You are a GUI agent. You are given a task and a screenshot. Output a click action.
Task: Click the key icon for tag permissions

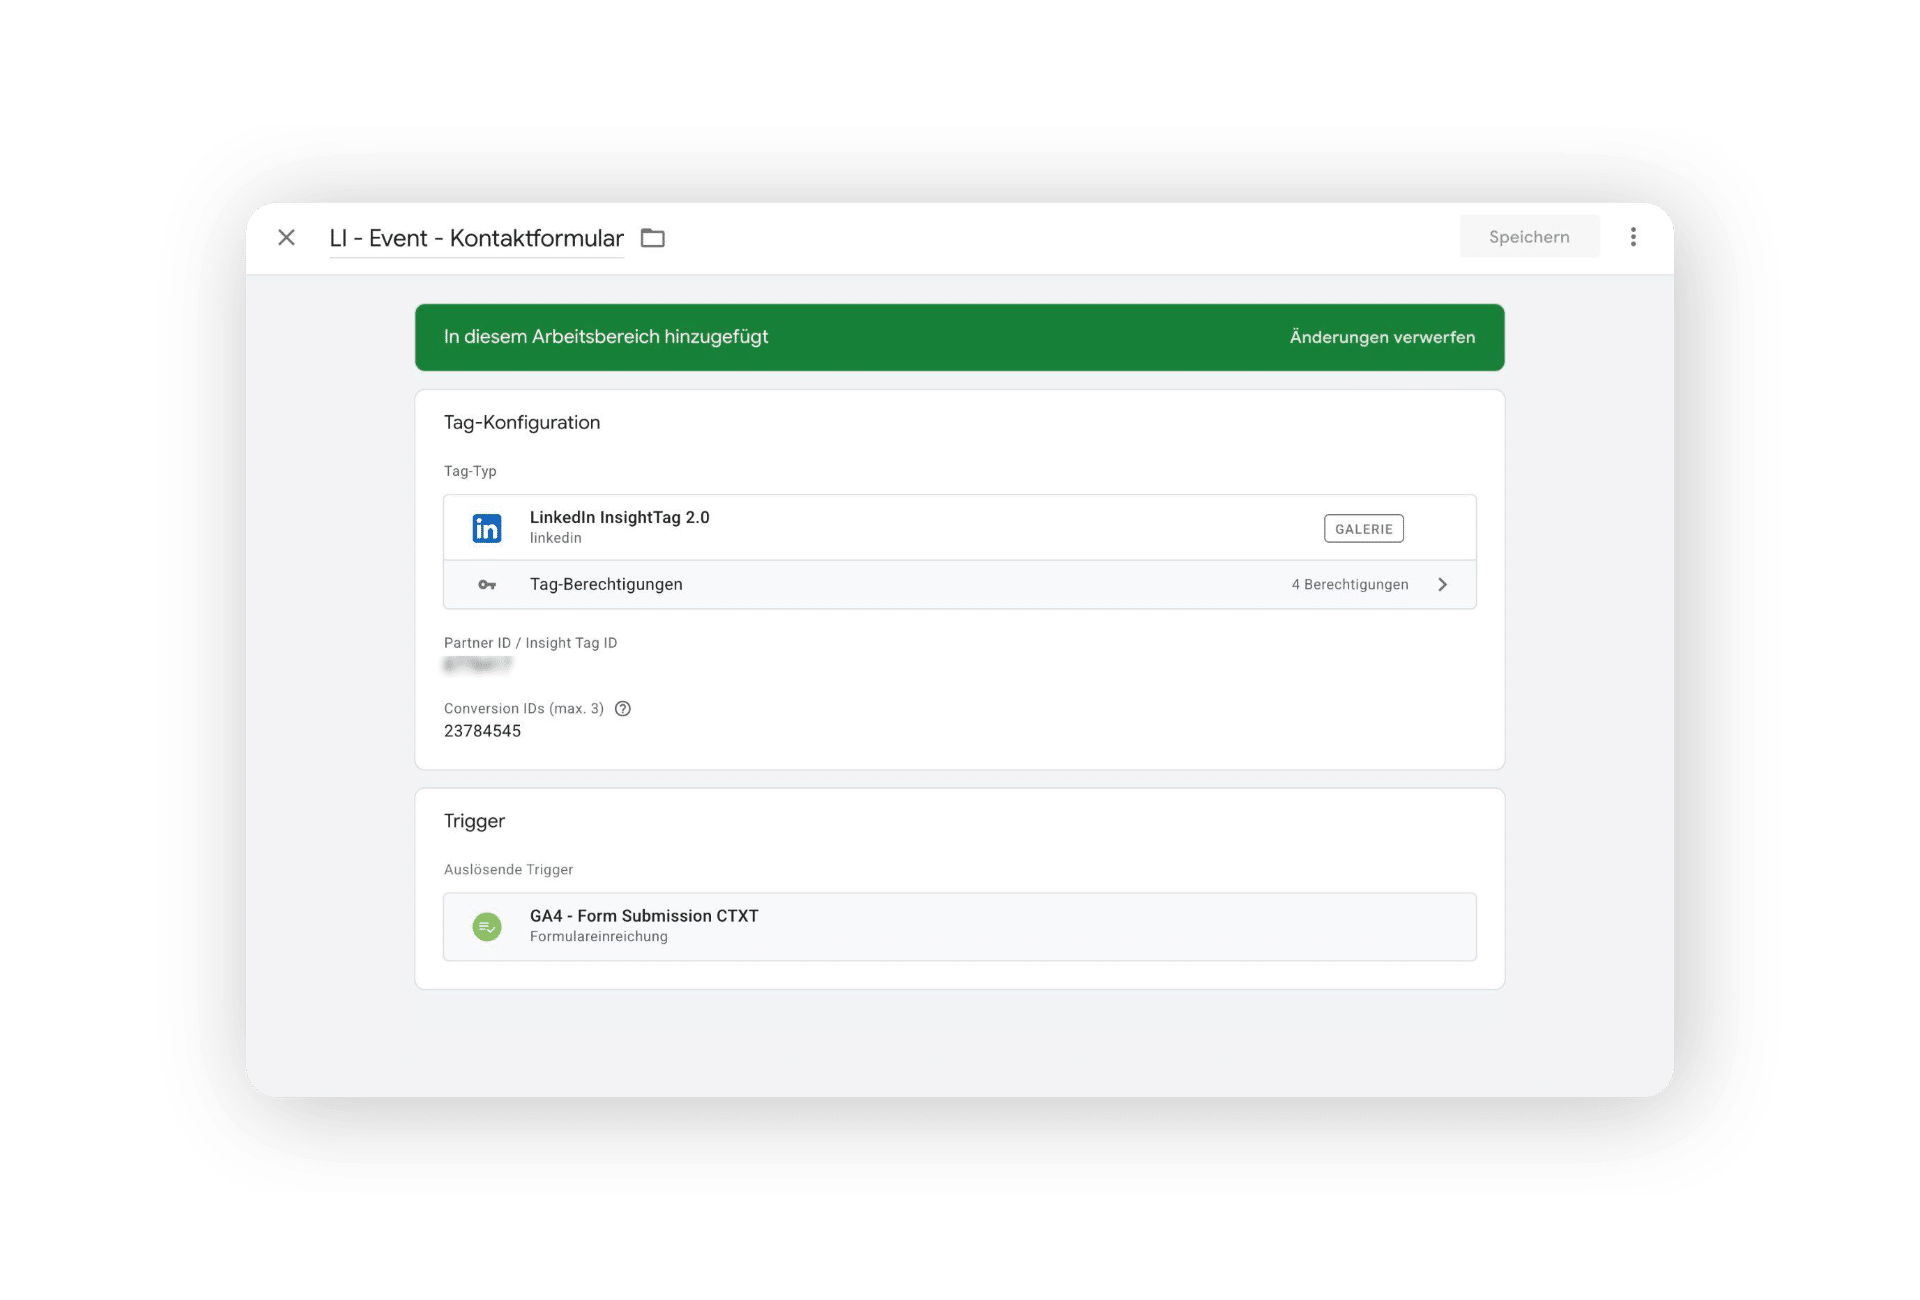[x=487, y=585]
